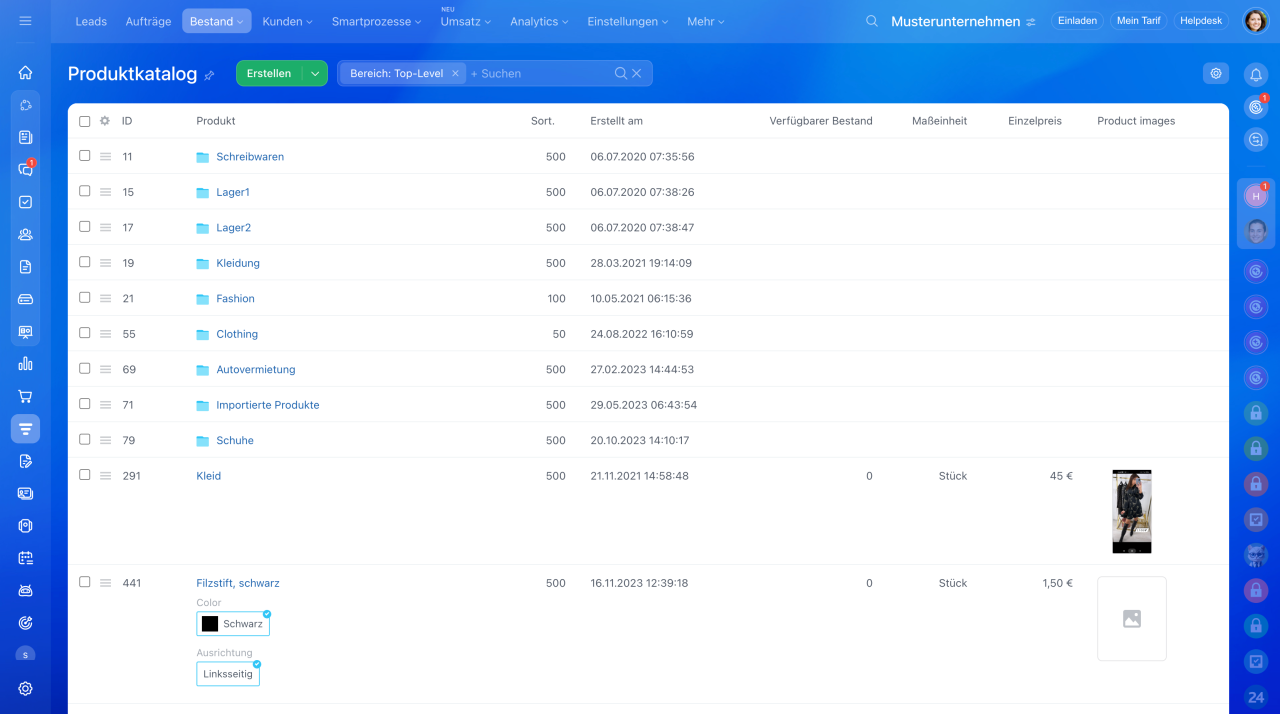This screenshot has width=1280, height=714.
Task: Click the search magnifier in top bar
Action: (872, 21)
